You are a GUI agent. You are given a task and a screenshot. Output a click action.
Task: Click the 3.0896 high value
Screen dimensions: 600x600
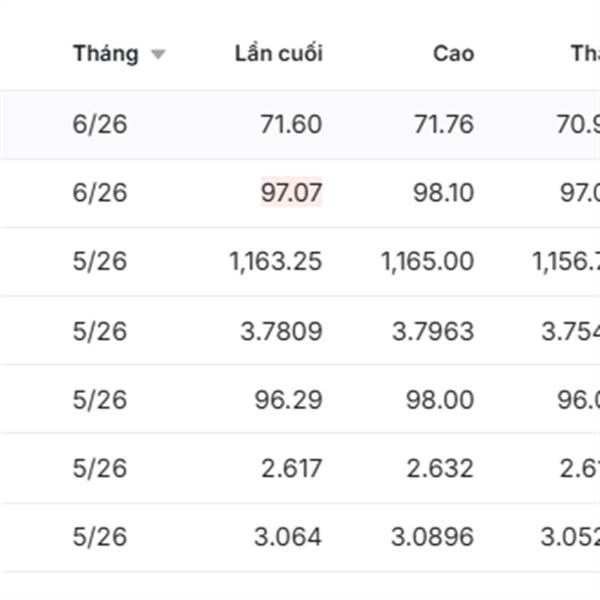point(433,537)
